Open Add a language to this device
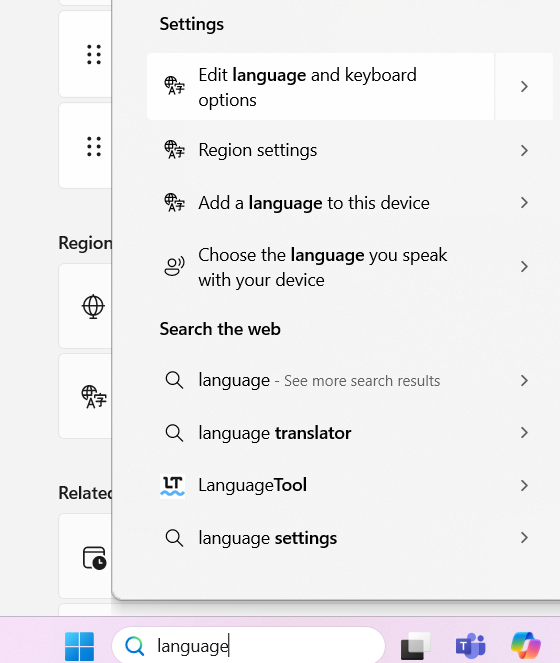The width and height of the screenshot is (560, 663). pos(321,203)
